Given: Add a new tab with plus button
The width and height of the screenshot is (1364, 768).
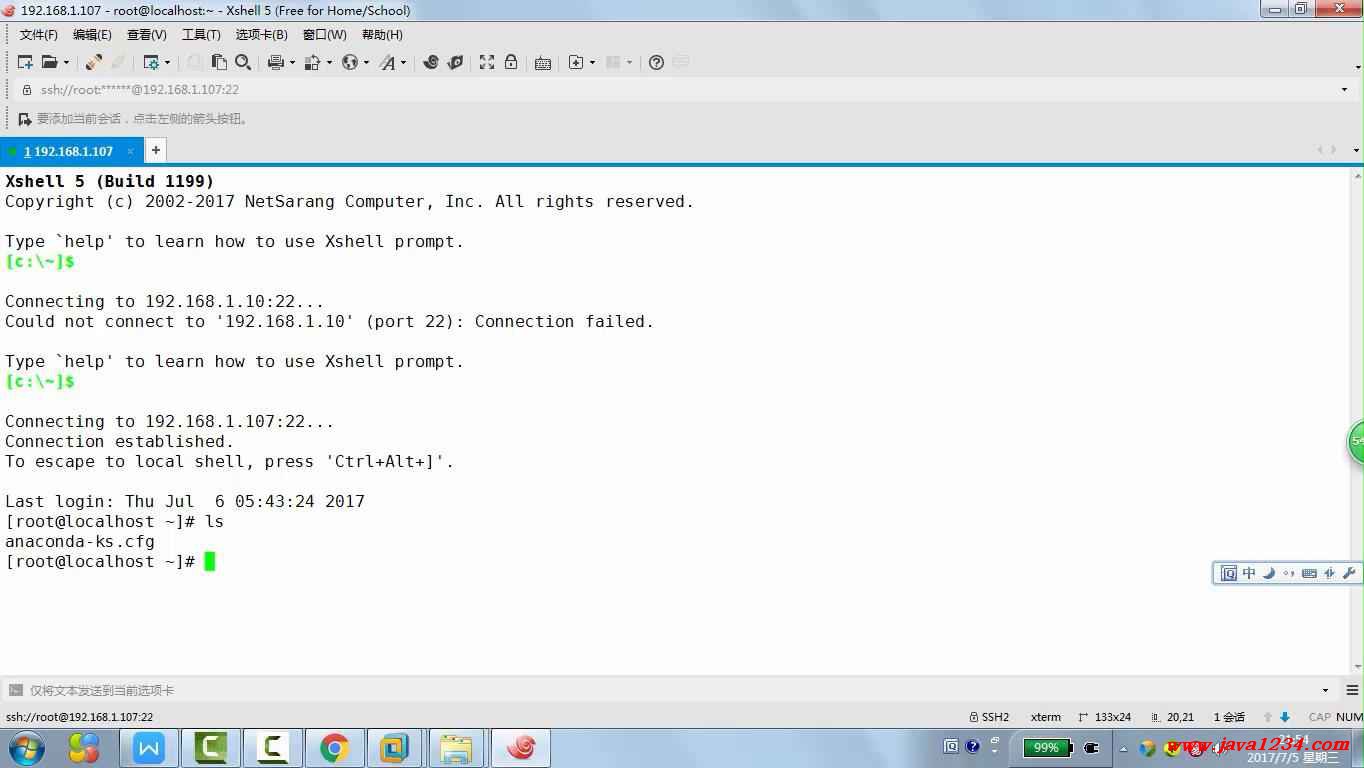Looking at the screenshot, I should tap(156, 150).
